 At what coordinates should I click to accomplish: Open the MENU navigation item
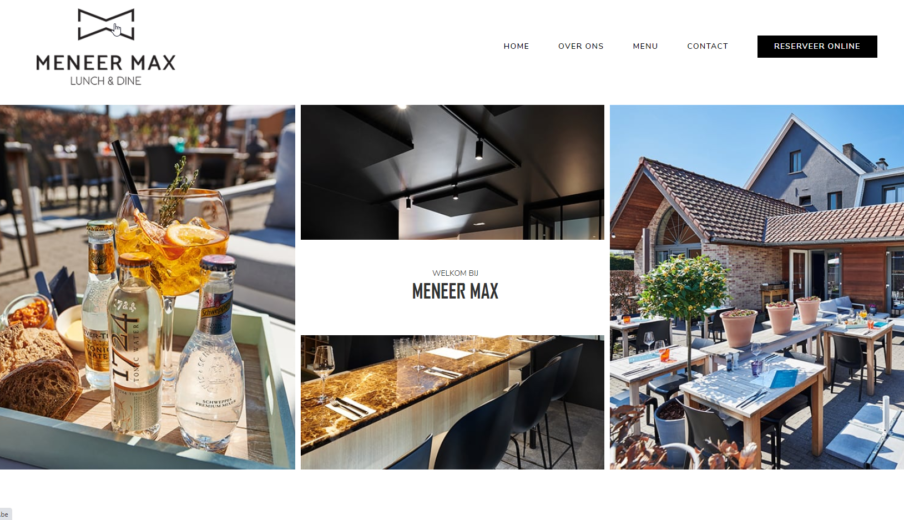click(645, 46)
